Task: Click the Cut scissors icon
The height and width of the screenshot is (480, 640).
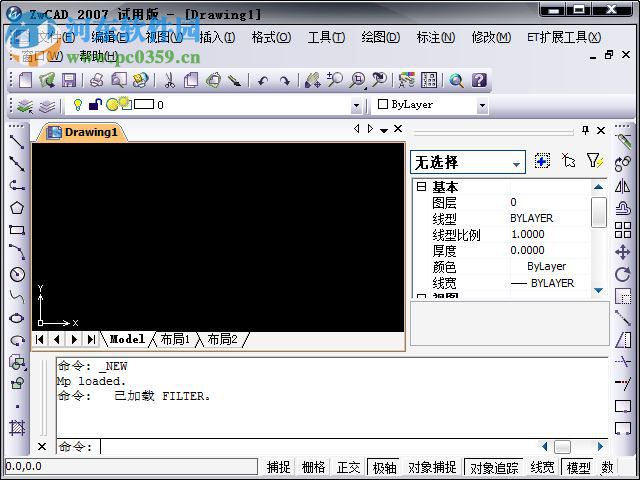Action: pyautogui.click(x=169, y=80)
